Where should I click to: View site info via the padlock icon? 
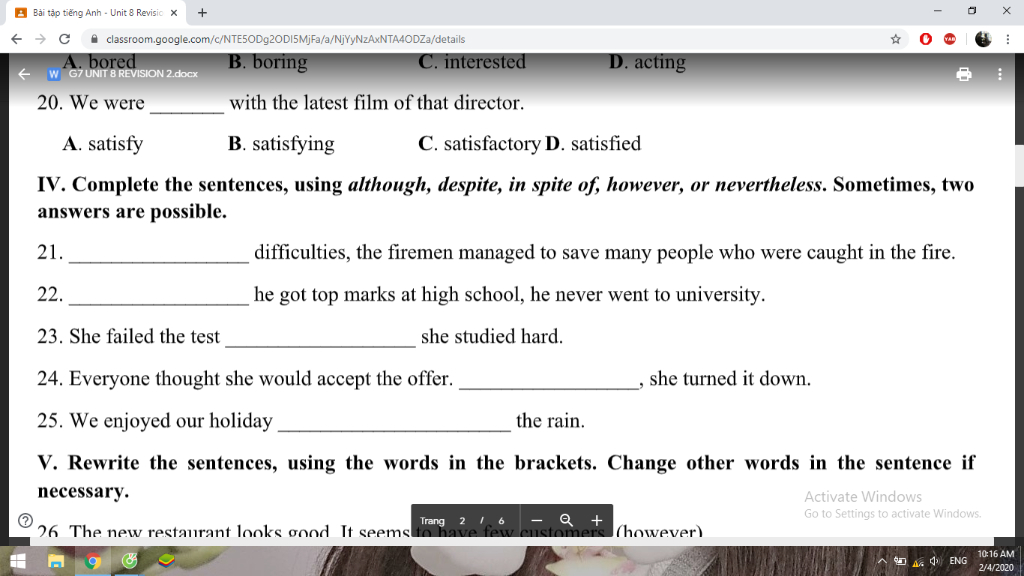coord(94,39)
